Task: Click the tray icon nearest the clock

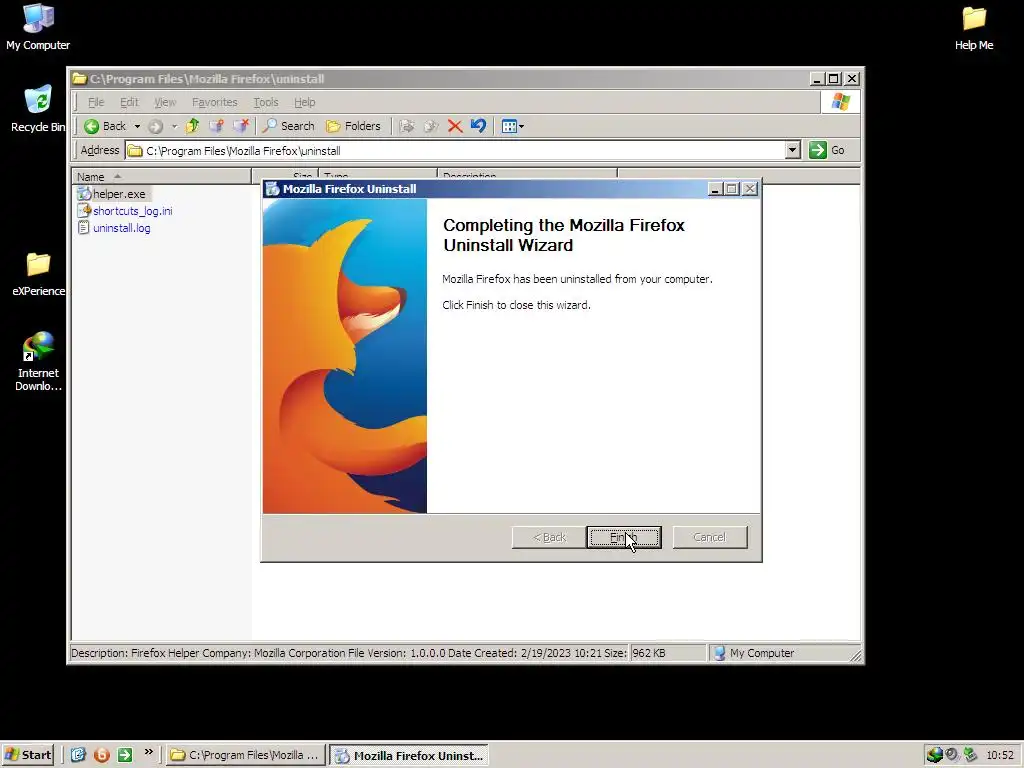Action: (970, 755)
